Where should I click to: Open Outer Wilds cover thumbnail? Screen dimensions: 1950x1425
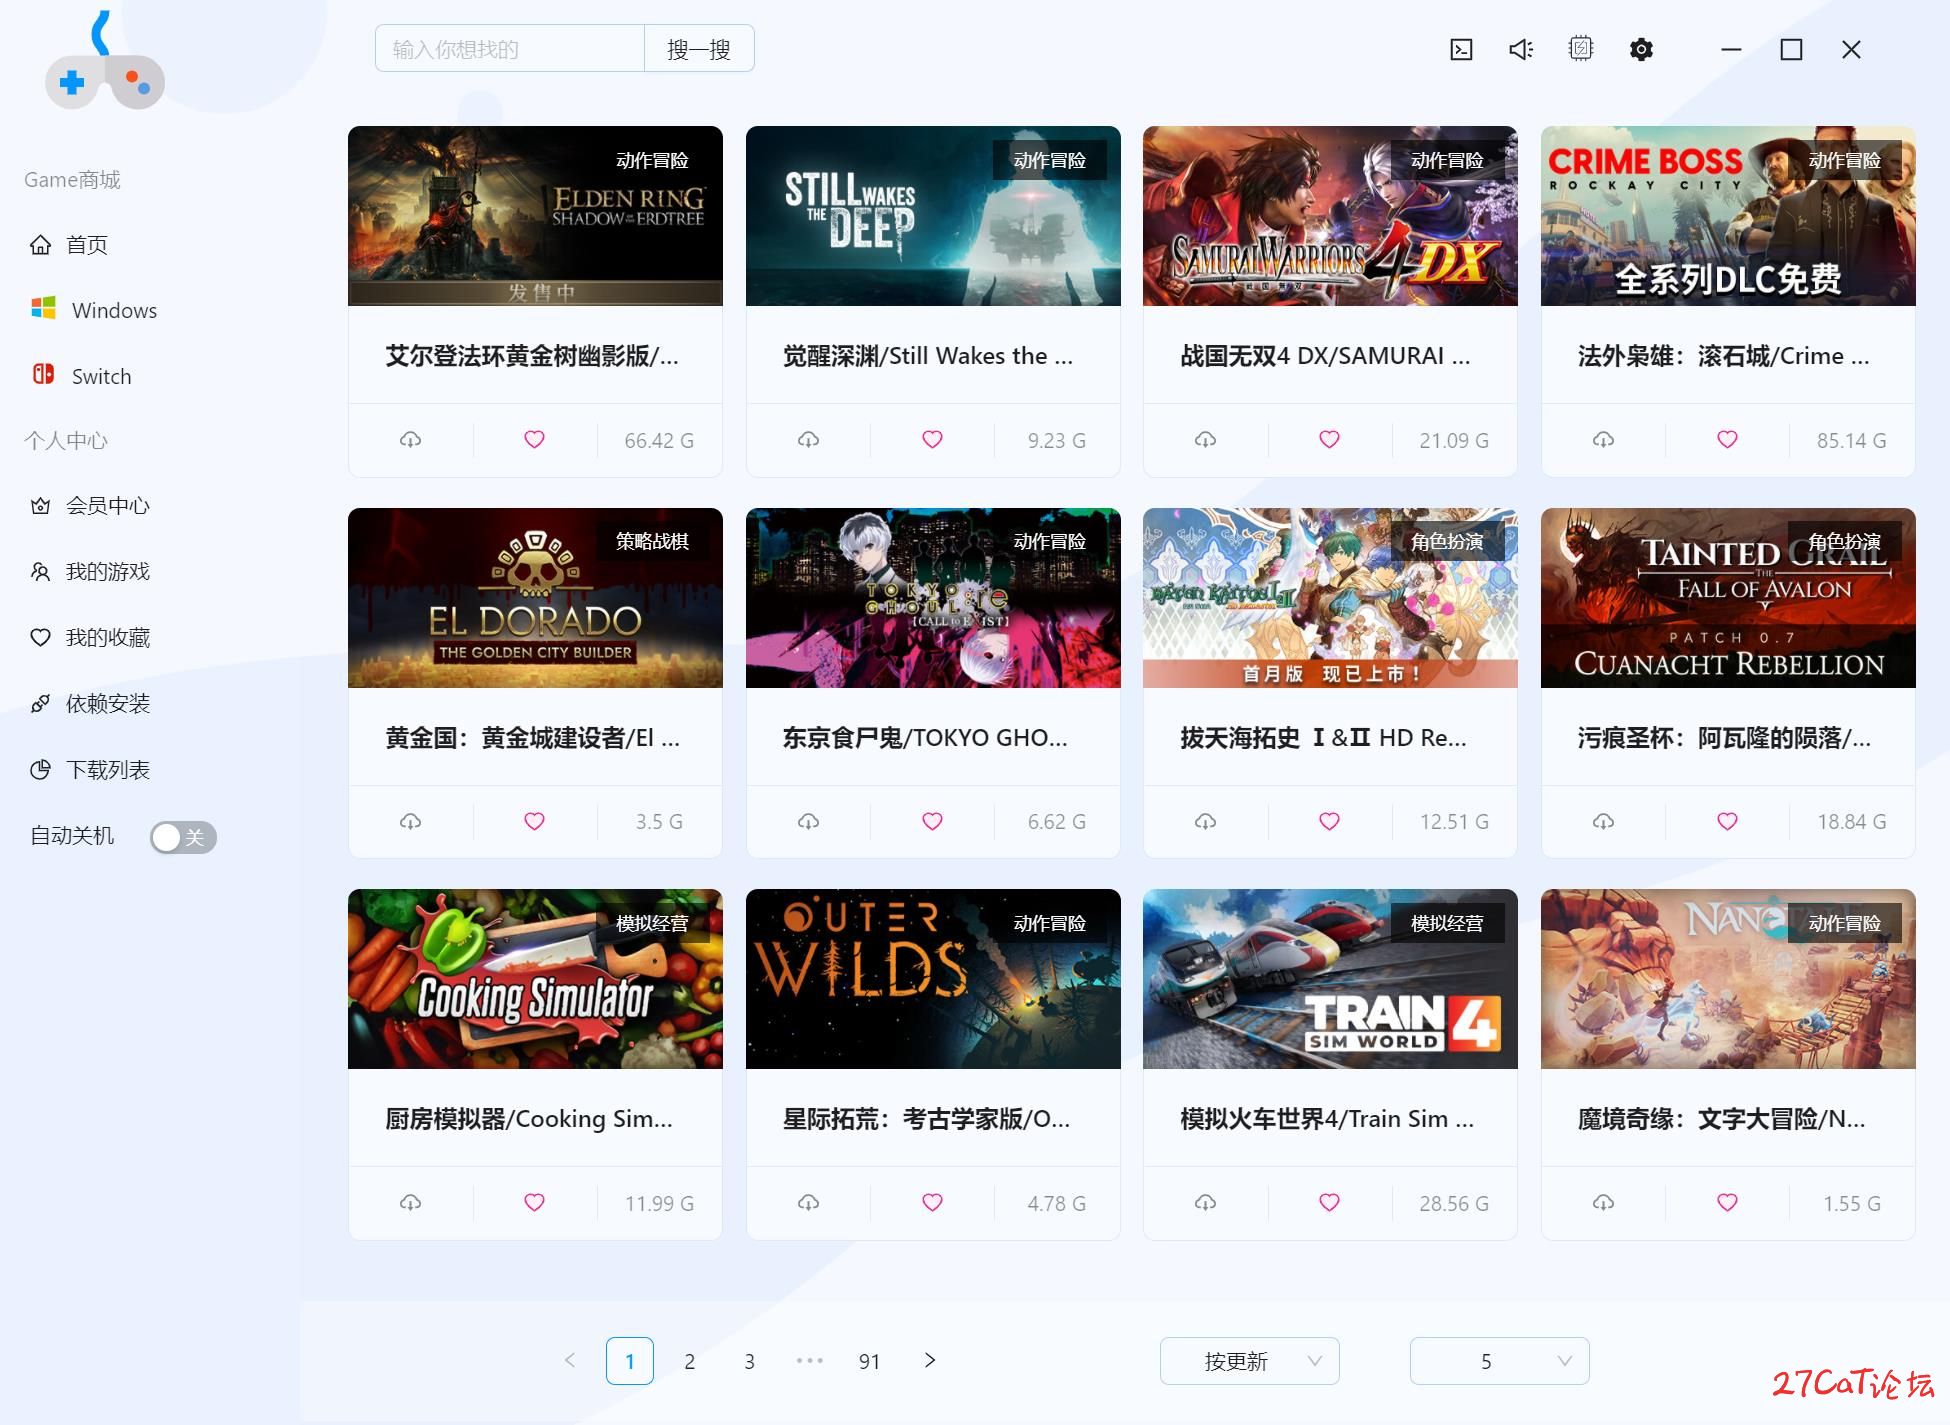[933, 979]
